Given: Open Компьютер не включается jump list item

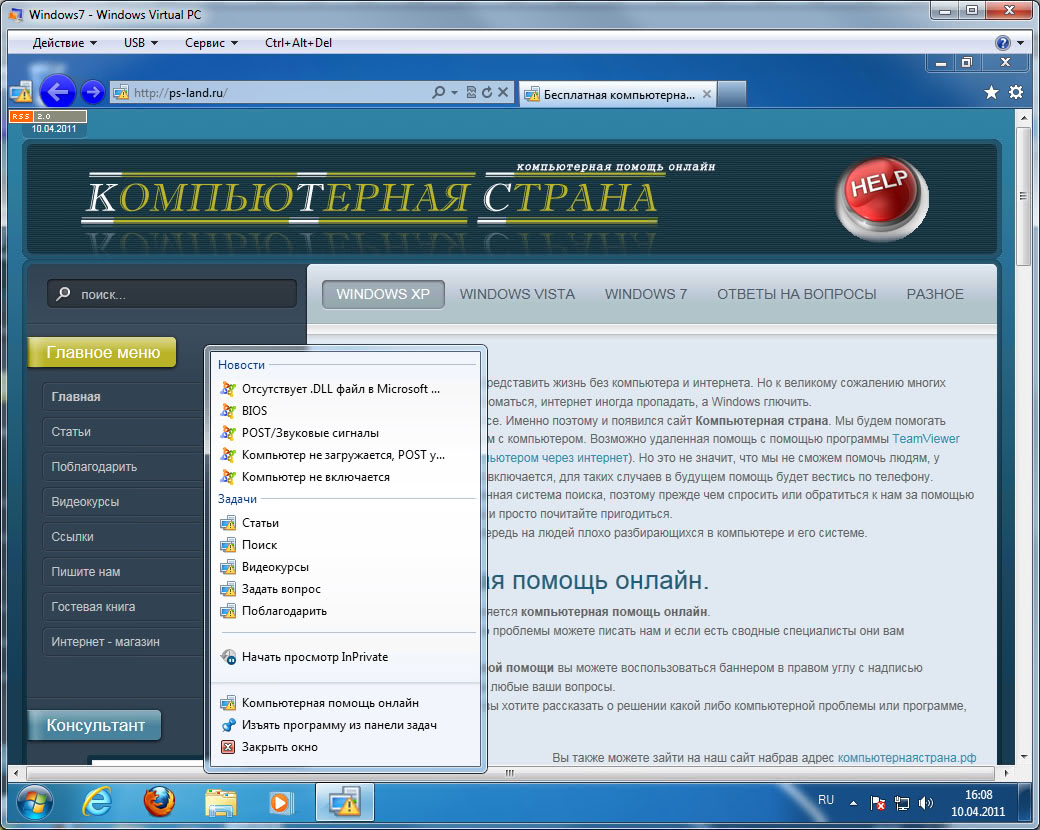Looking at the screenshot, I should click(x=345, y=476).
